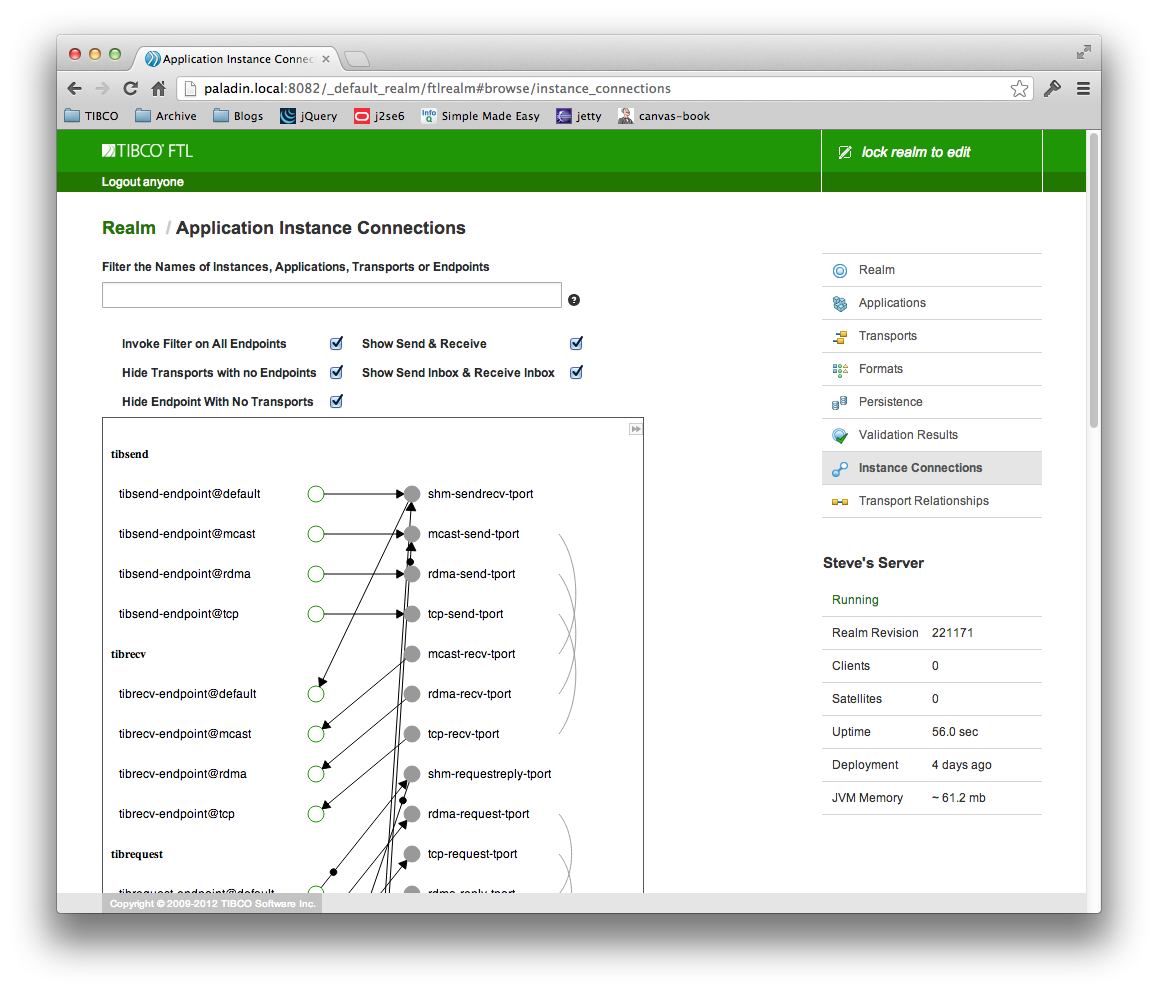
Task: Toggle Invoke Filter on All Endpoints checkbox
Action: click(336, 343)
